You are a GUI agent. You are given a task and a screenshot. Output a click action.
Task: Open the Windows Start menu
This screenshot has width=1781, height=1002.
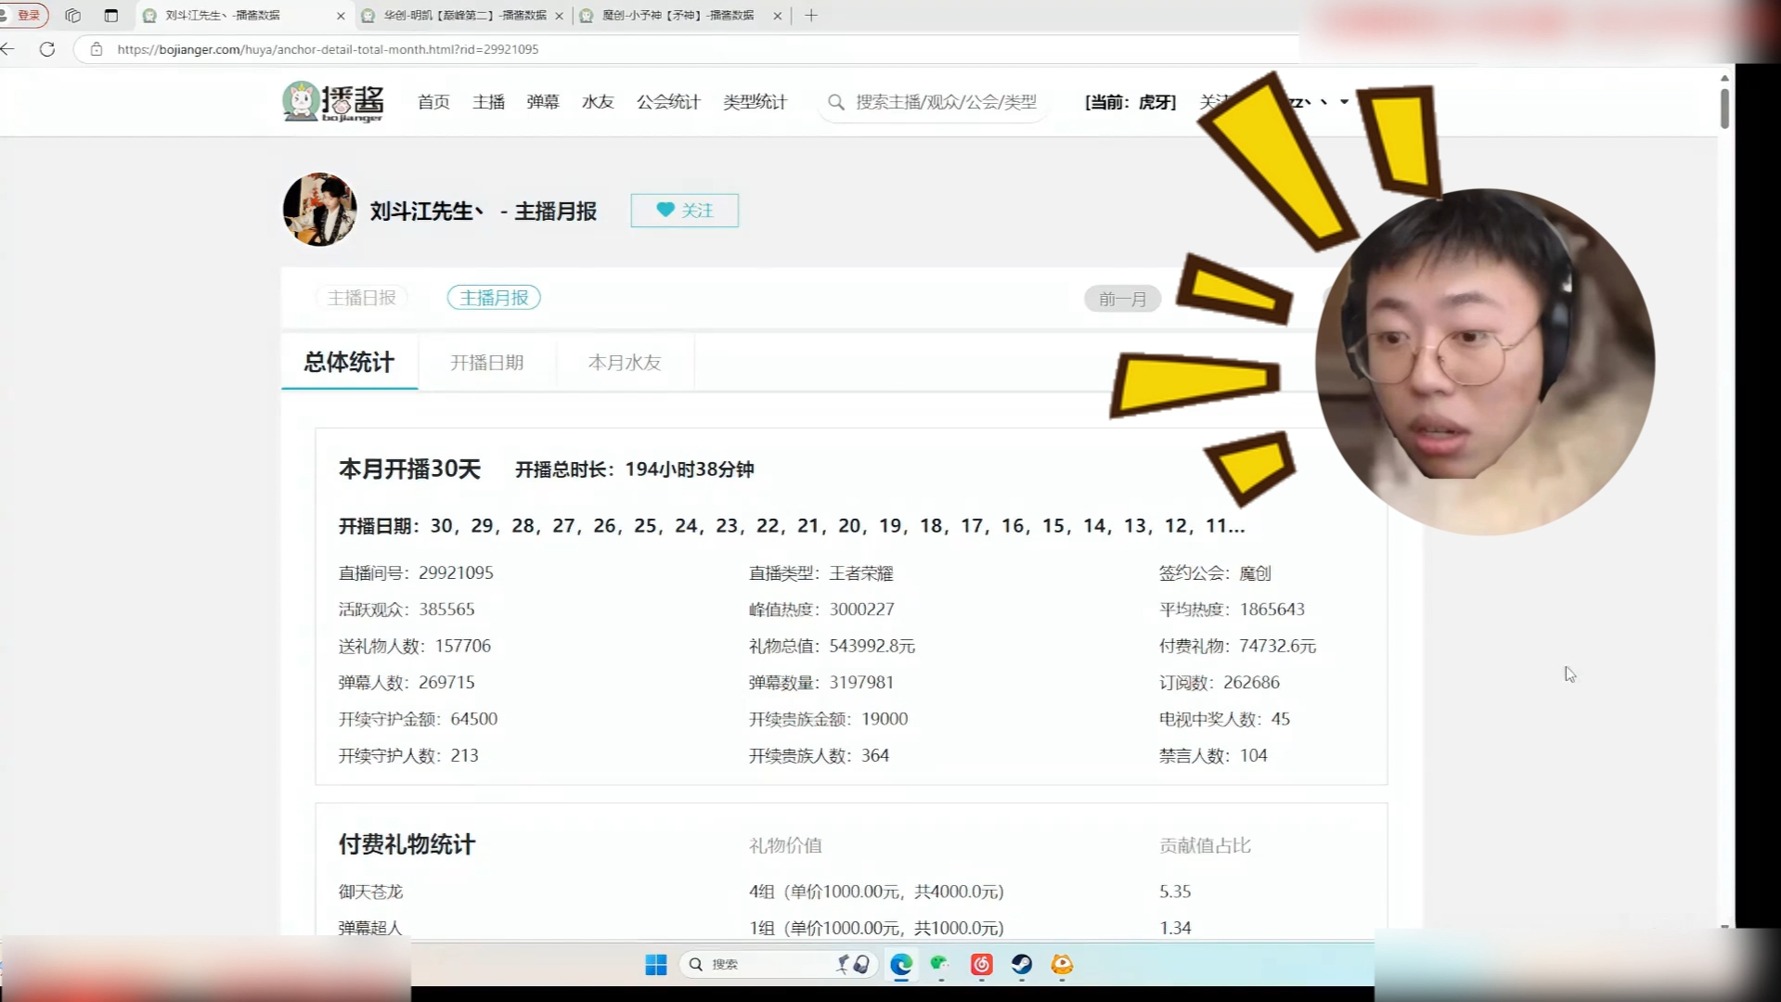click(656, 964)
